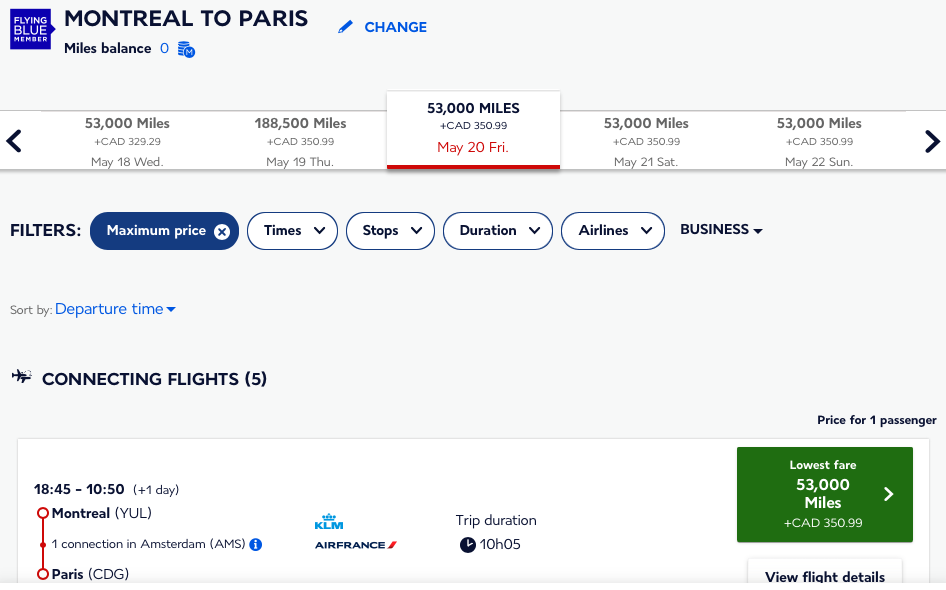
Task: Click the pencil edit icon next to Change
Action: click(x=346, y=27)
